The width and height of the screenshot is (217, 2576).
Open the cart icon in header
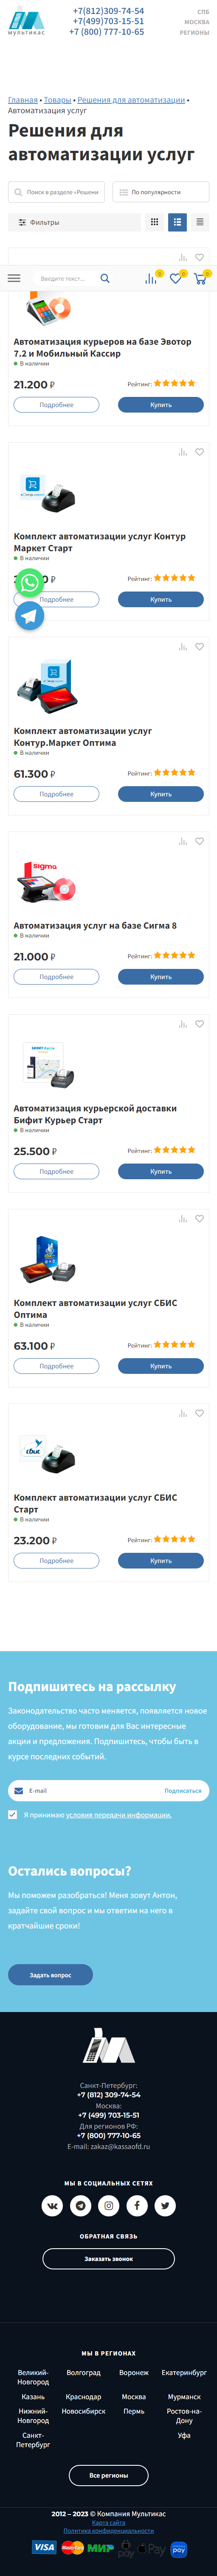coord(200,279)
